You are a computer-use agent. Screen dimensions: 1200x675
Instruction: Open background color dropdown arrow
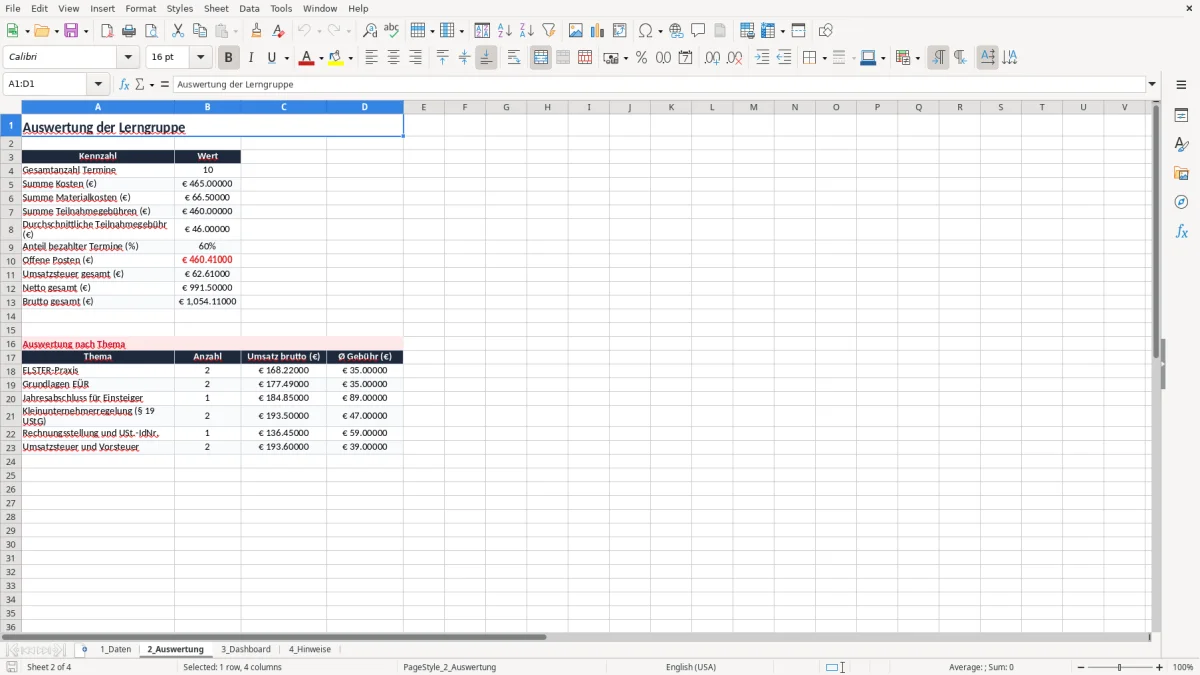coord(351,58)
